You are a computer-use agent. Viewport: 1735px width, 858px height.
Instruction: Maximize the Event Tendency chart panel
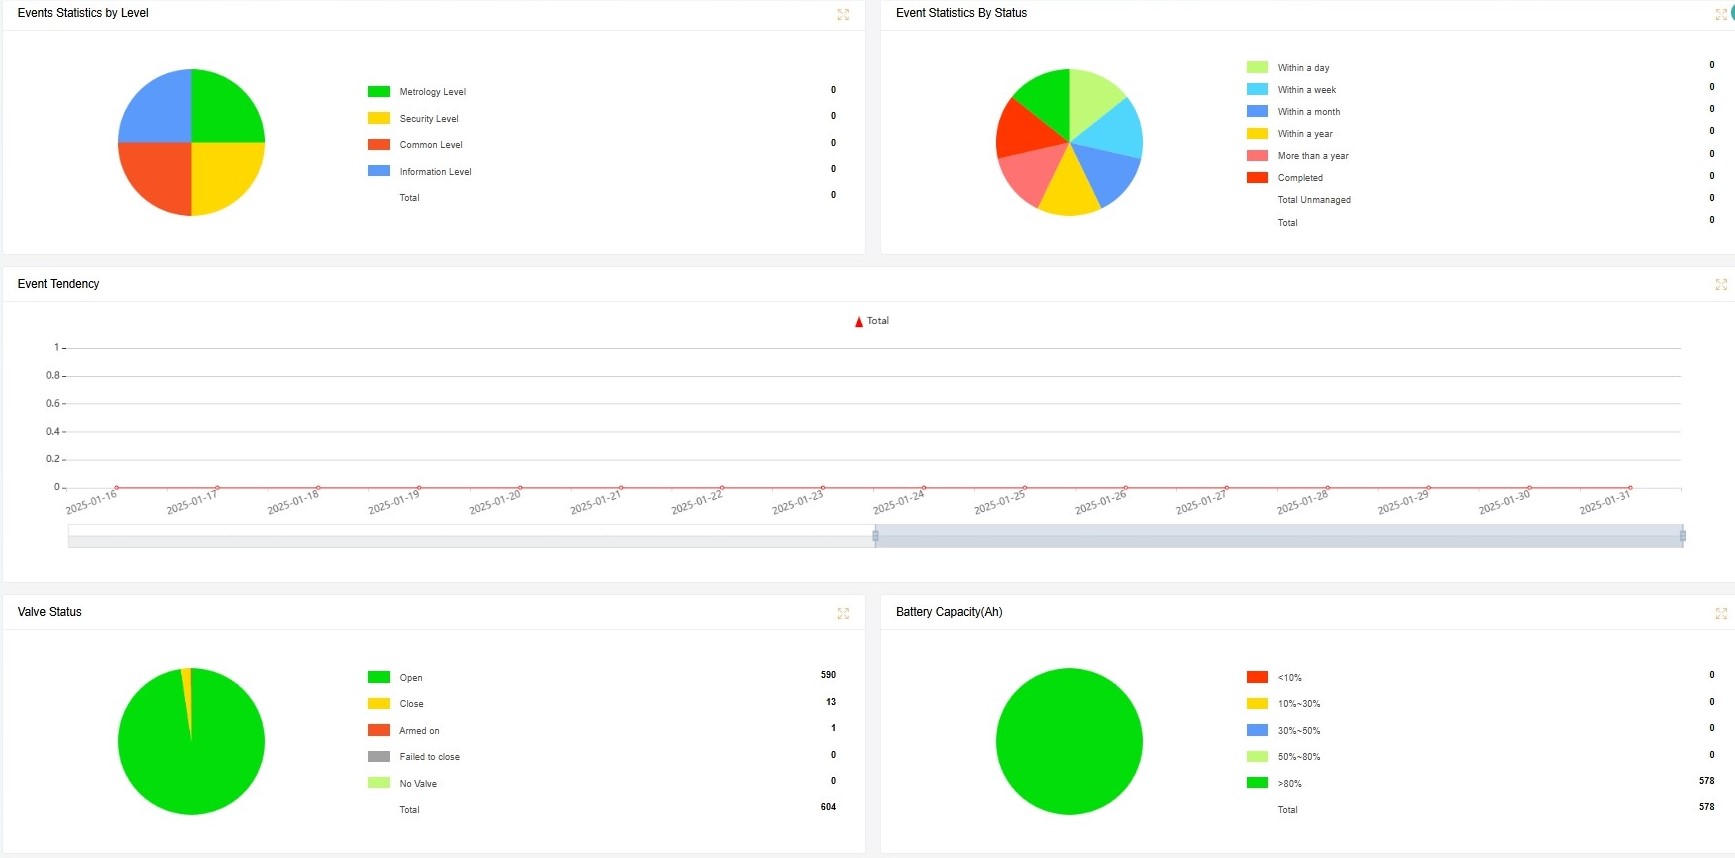1720,285
